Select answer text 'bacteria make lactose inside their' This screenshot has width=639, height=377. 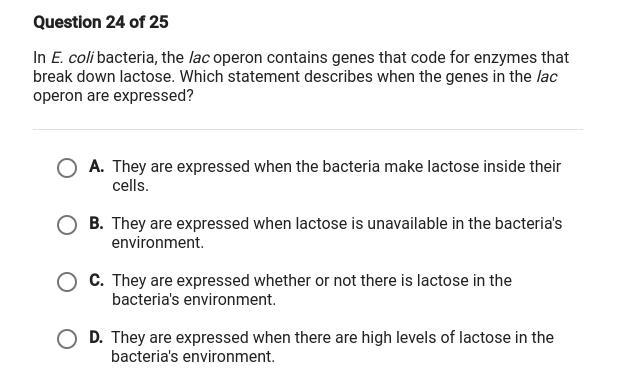pyautogui.click(x=441, y=166)
